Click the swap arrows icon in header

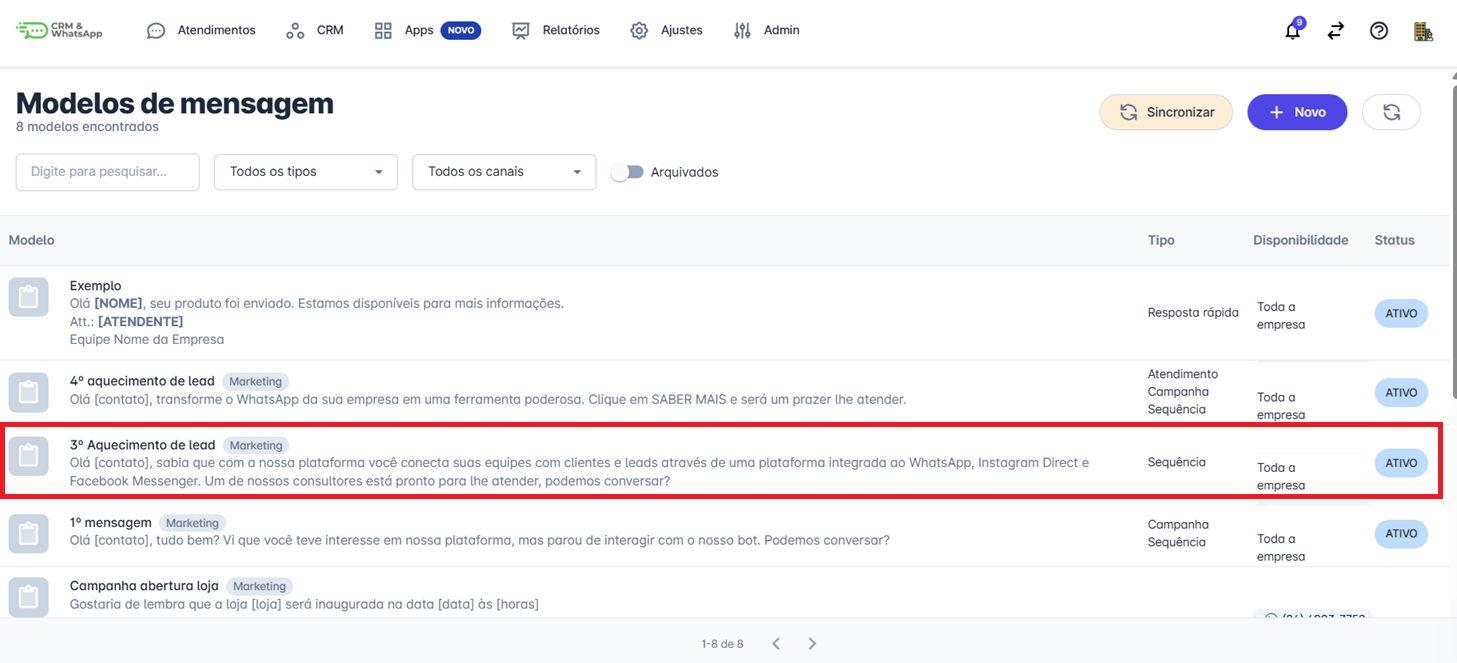coord(1336,31)
